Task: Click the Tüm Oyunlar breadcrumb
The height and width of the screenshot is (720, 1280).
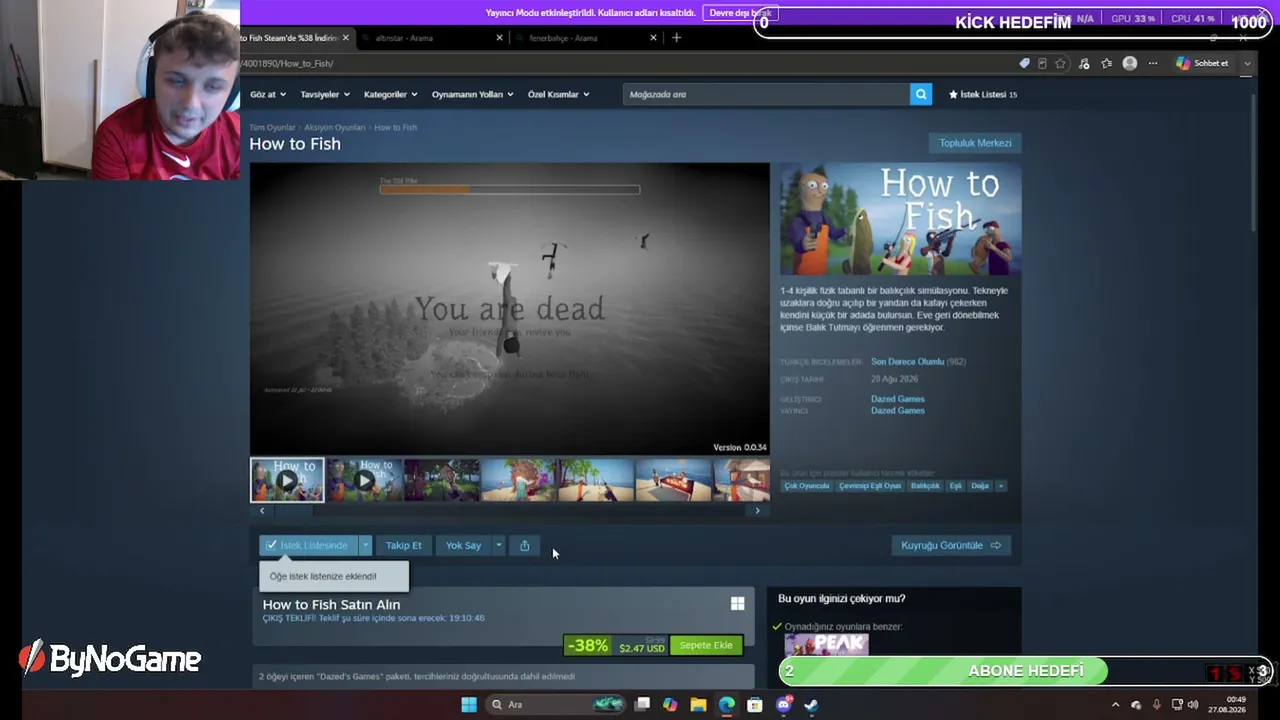Action: [x=272, y=128]
